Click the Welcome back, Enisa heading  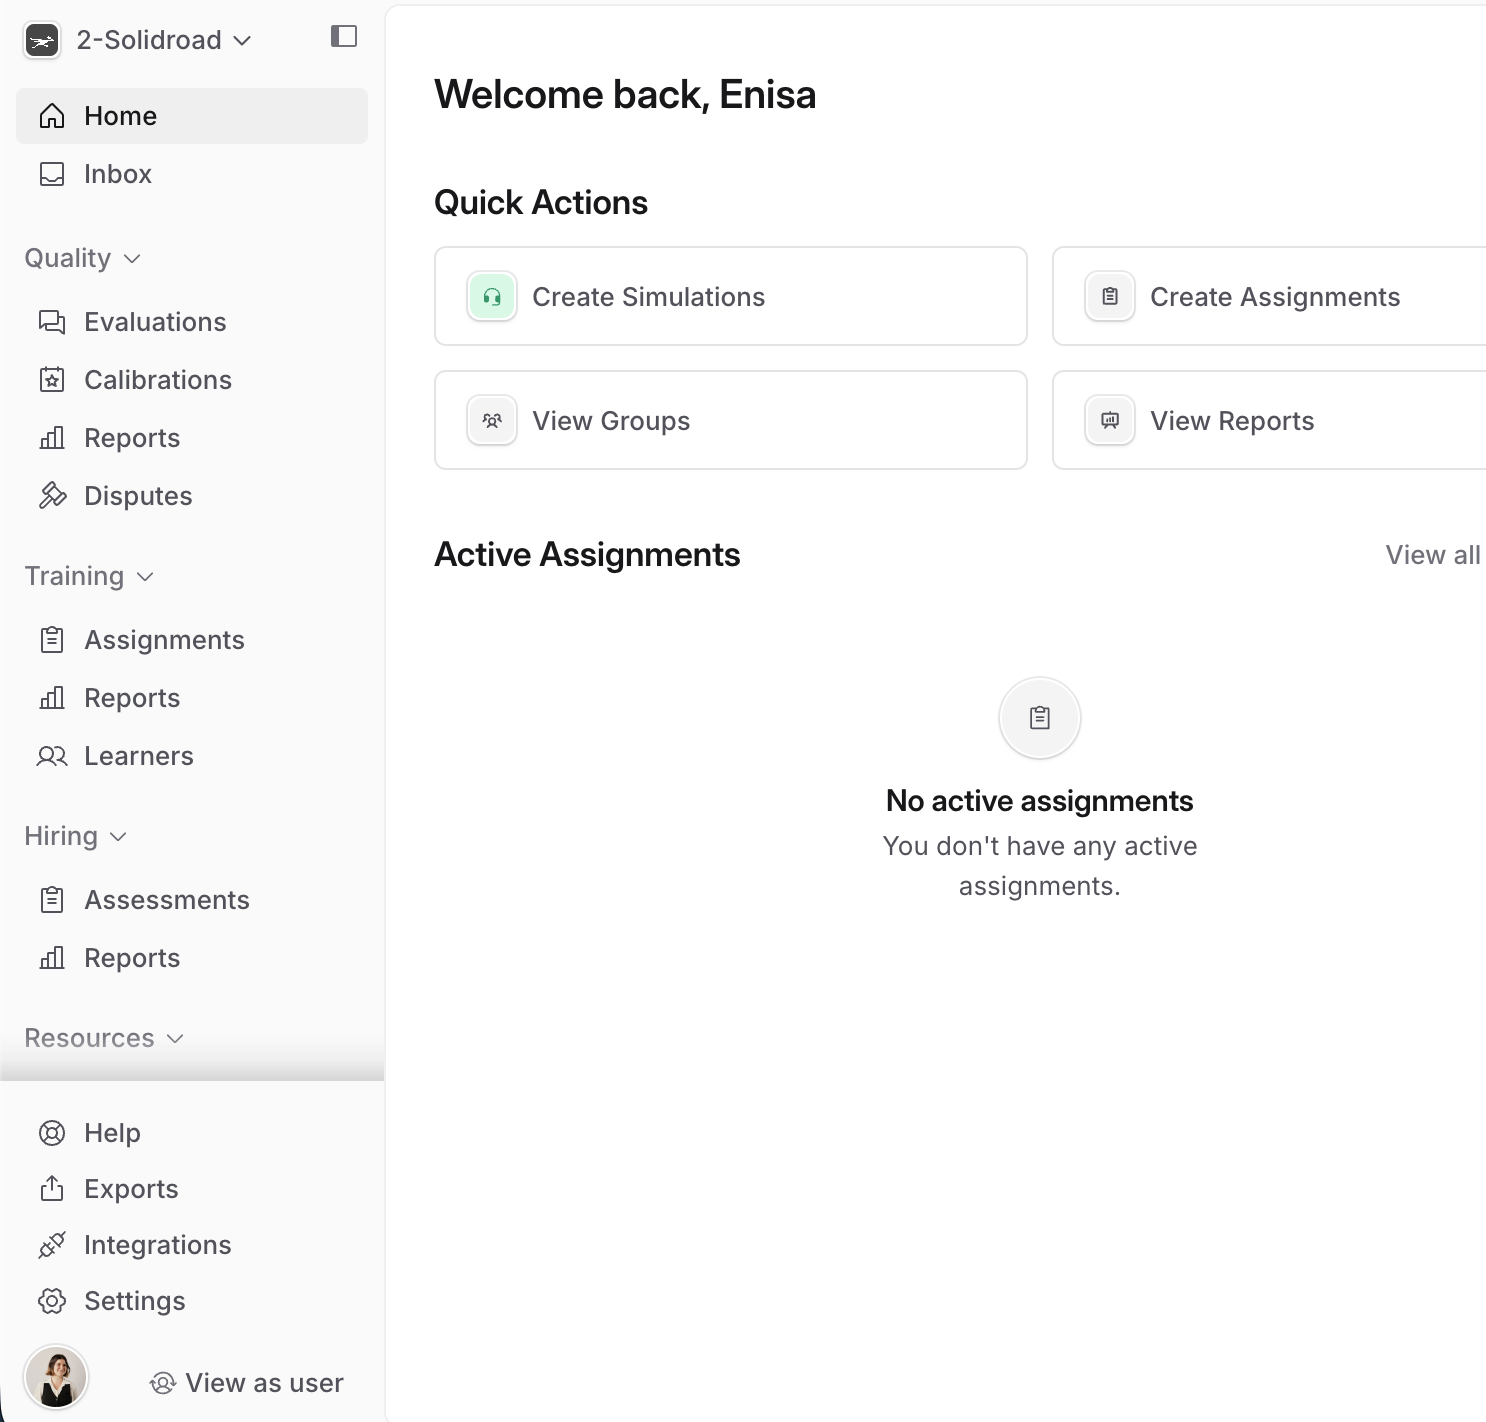point(625,95)
